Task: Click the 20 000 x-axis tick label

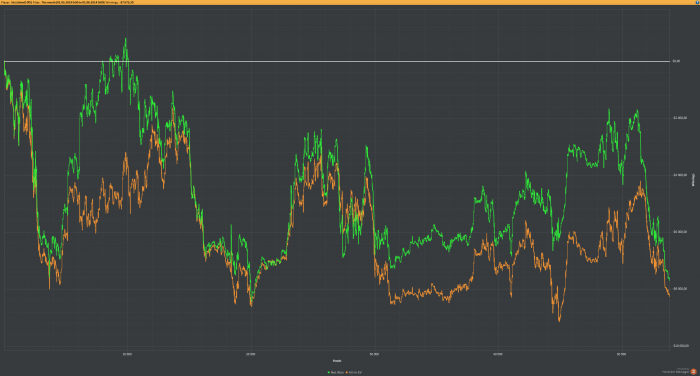Action: point(250,354)
